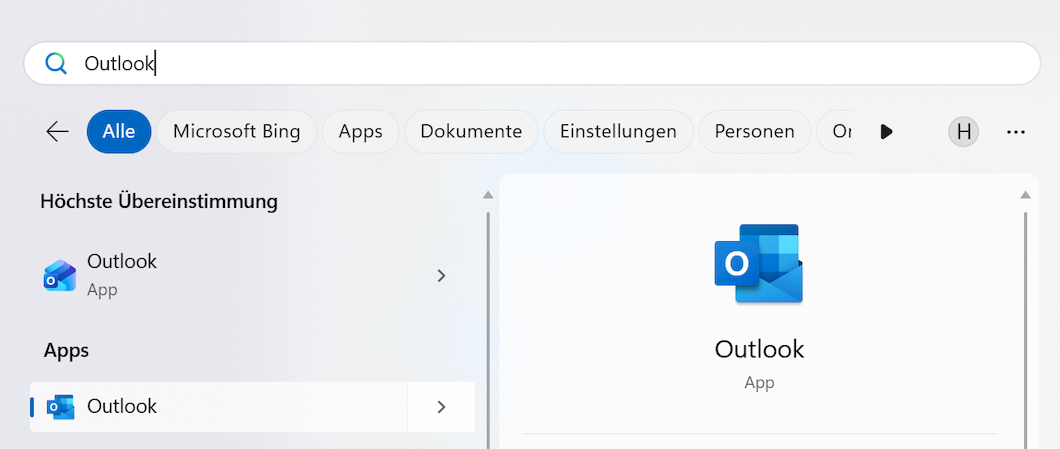This screenshot has height=449, width=1060.
Task: Open the three-dot more options menu
Action: click(1016, 132)
